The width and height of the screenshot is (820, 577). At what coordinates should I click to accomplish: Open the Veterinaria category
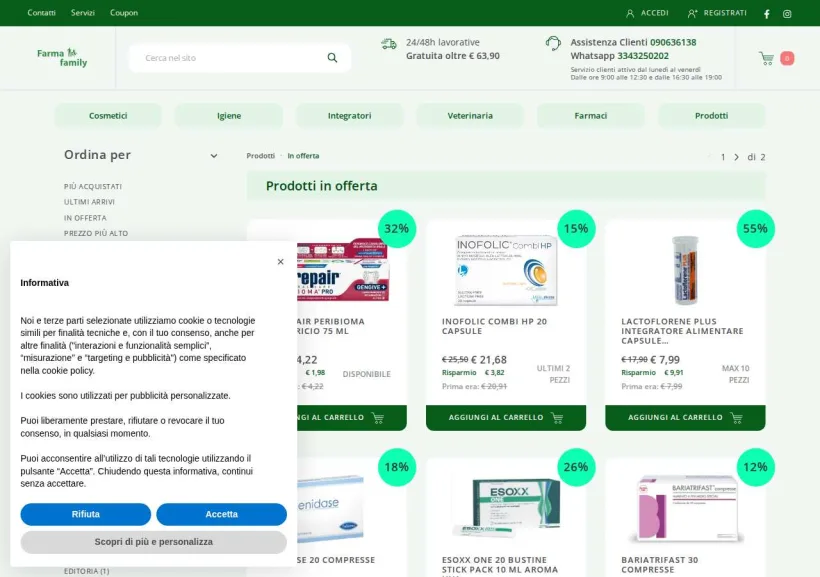470,116
